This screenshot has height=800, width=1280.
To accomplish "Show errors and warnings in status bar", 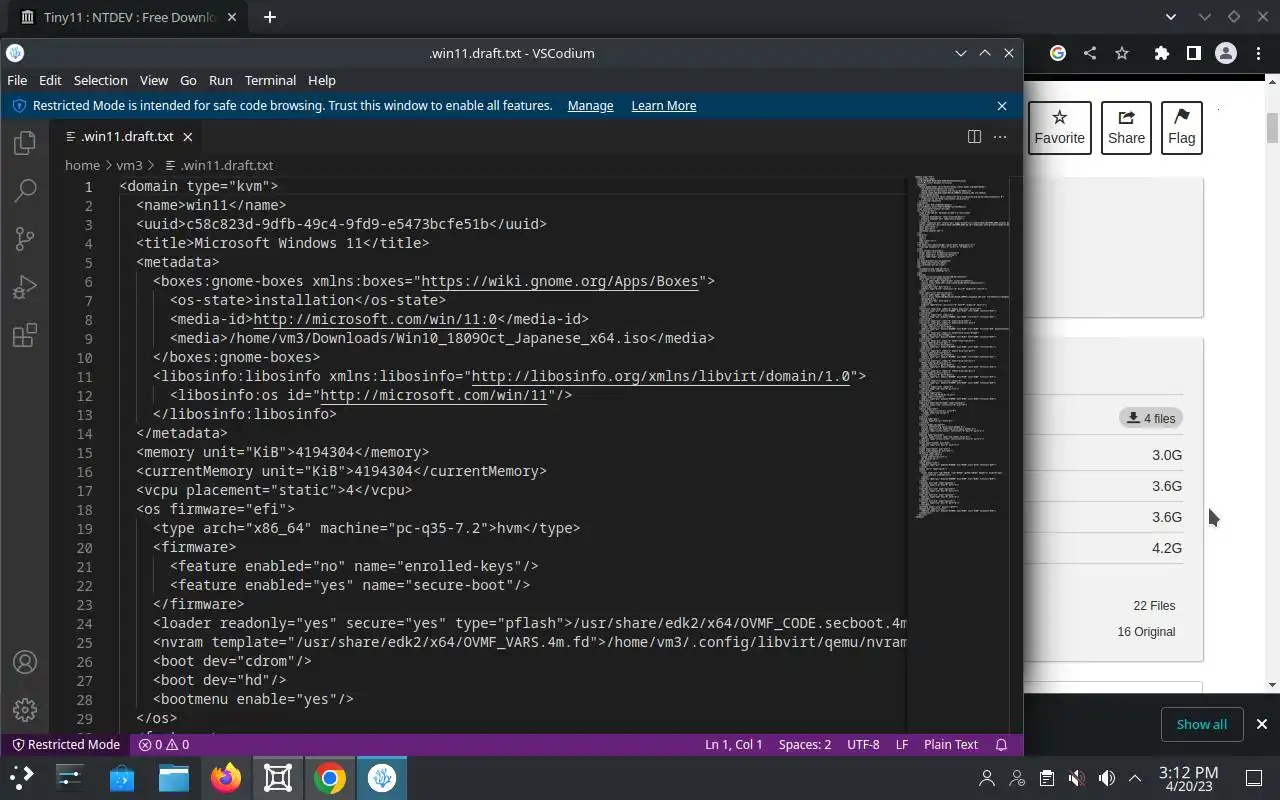I will [164, 745].
